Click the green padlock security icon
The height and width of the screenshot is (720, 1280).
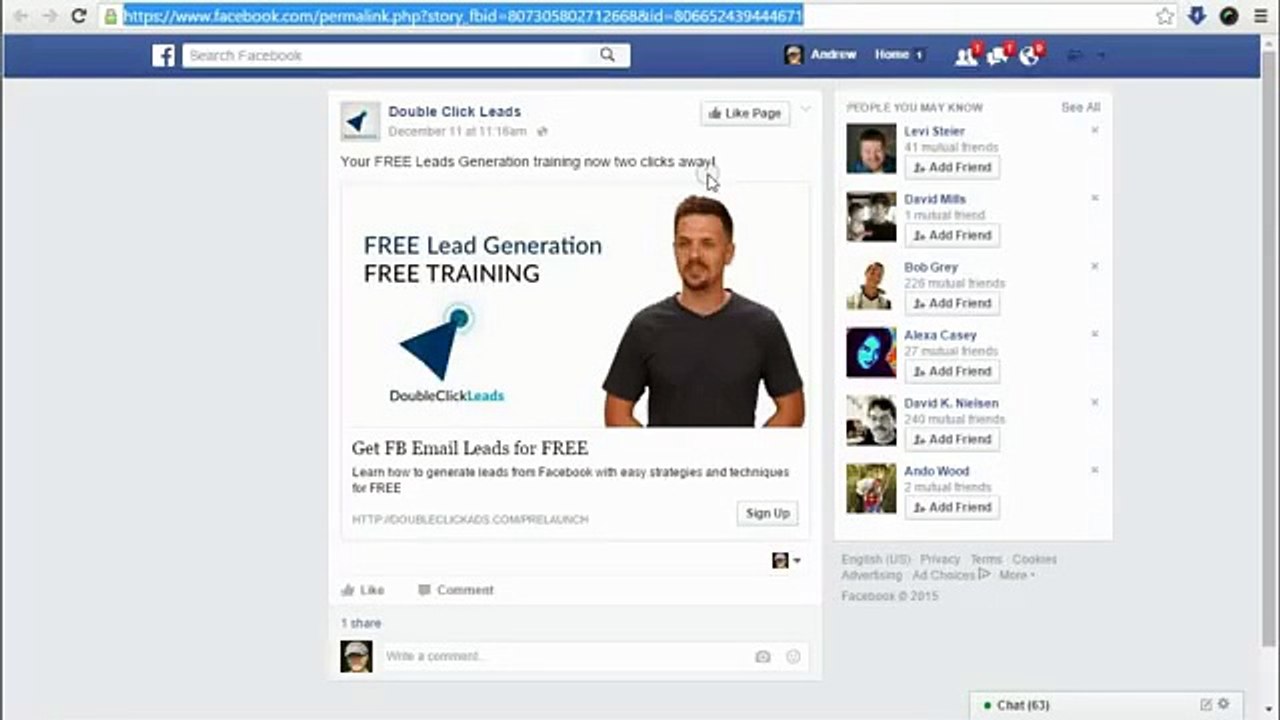click(111, 16)
